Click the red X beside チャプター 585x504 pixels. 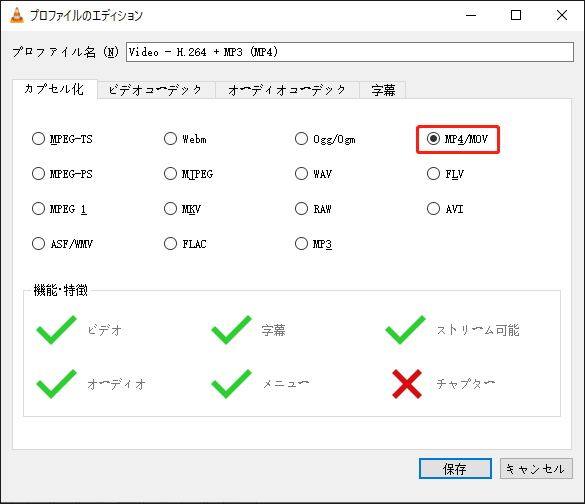pyautogui.click(x=407, y=384)
